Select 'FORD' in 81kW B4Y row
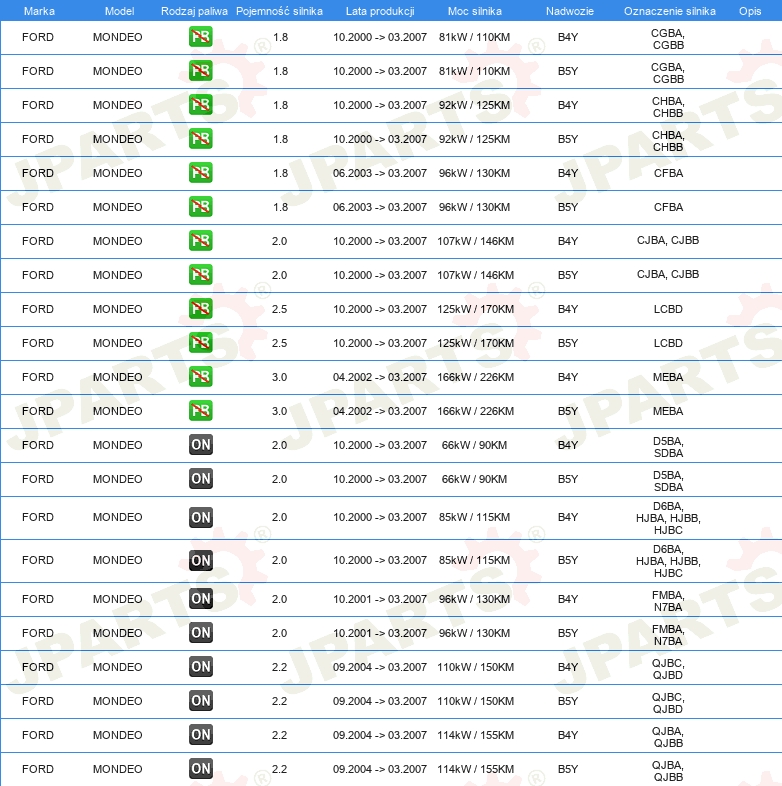This screenshot has width=782, height=786. coord(38,37)
